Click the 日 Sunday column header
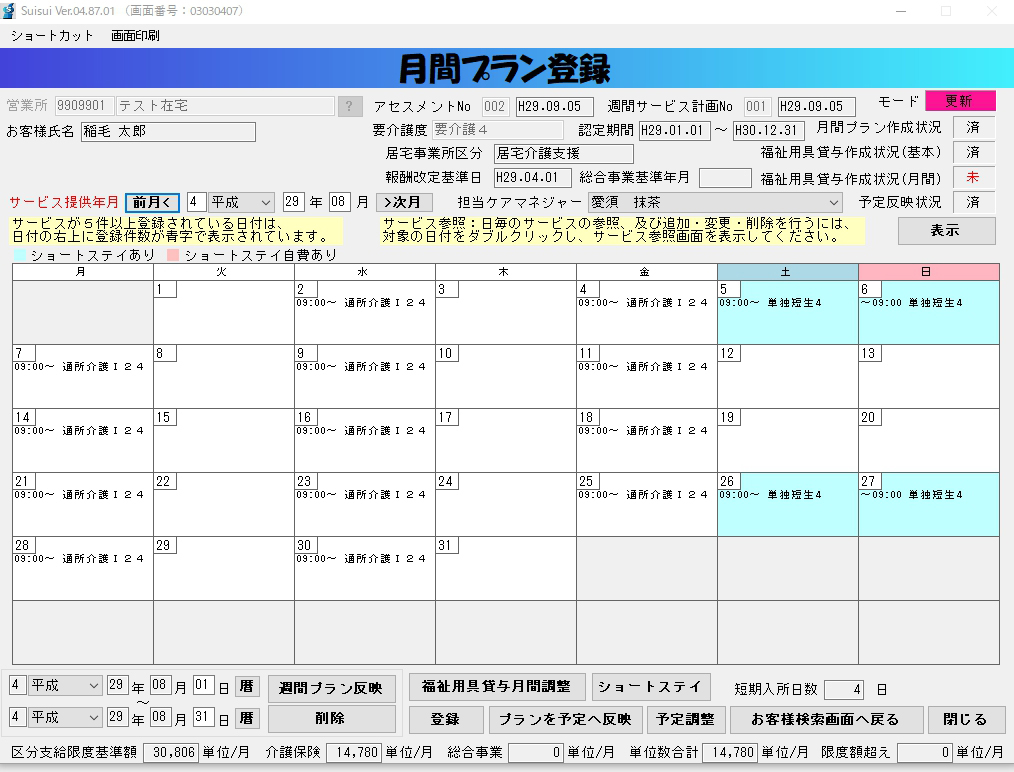Screen dimensions: 1014x772 tap(929, 272)
